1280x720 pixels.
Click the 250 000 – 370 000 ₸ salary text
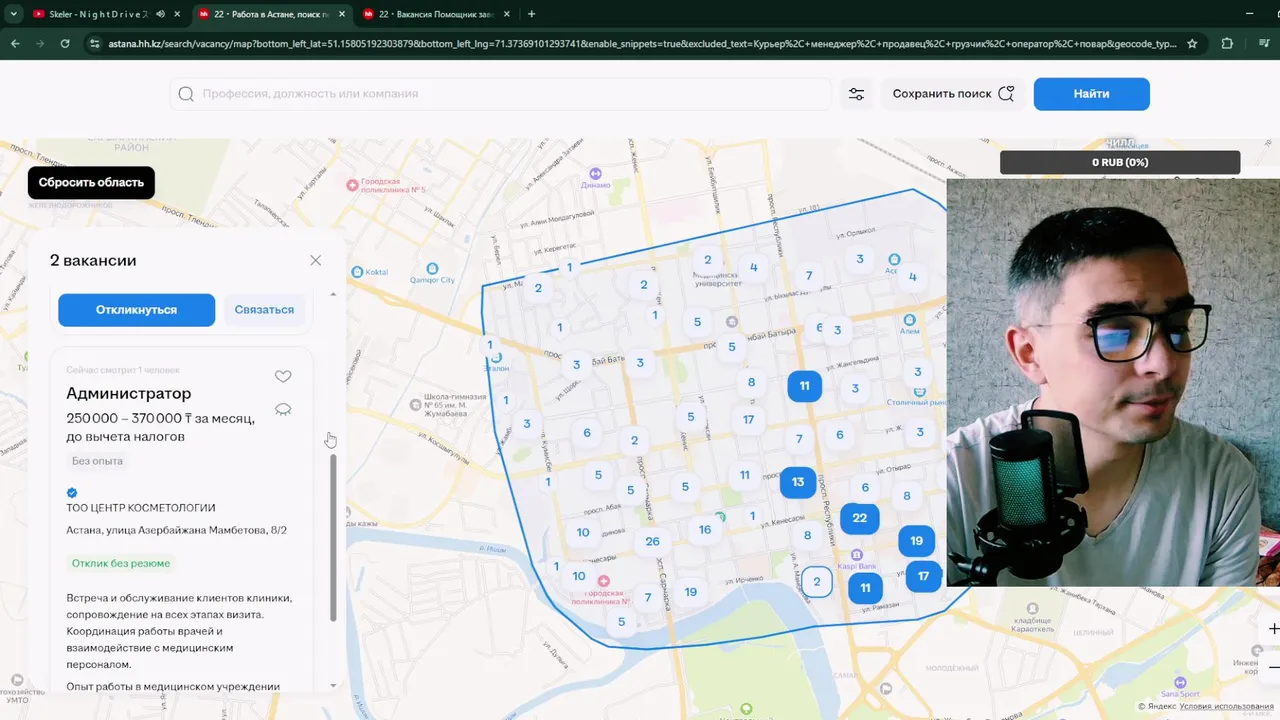[160, 427]
